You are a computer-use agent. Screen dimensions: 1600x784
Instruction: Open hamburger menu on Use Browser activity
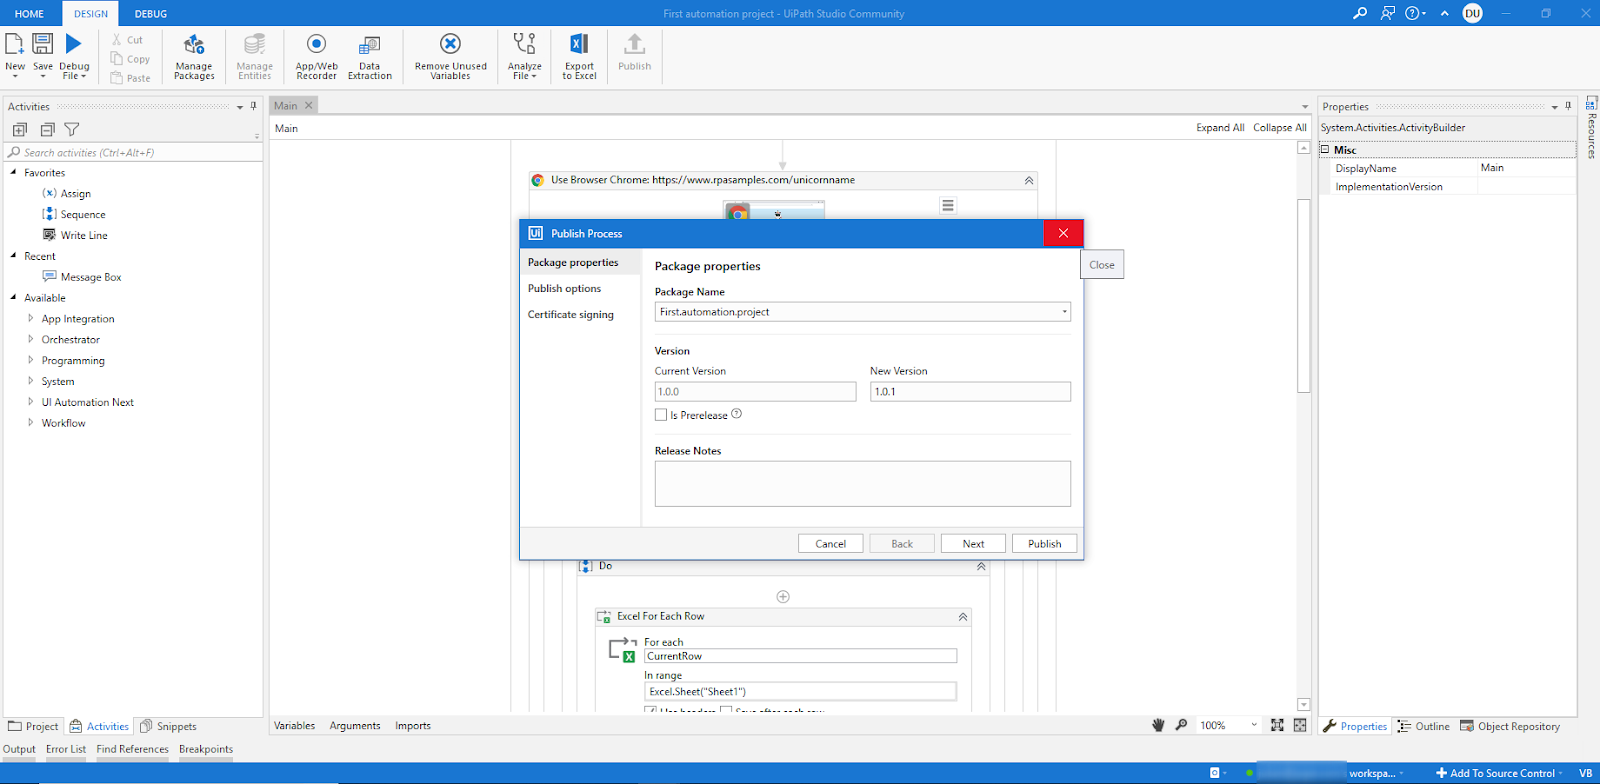click(x=948, y=205)
